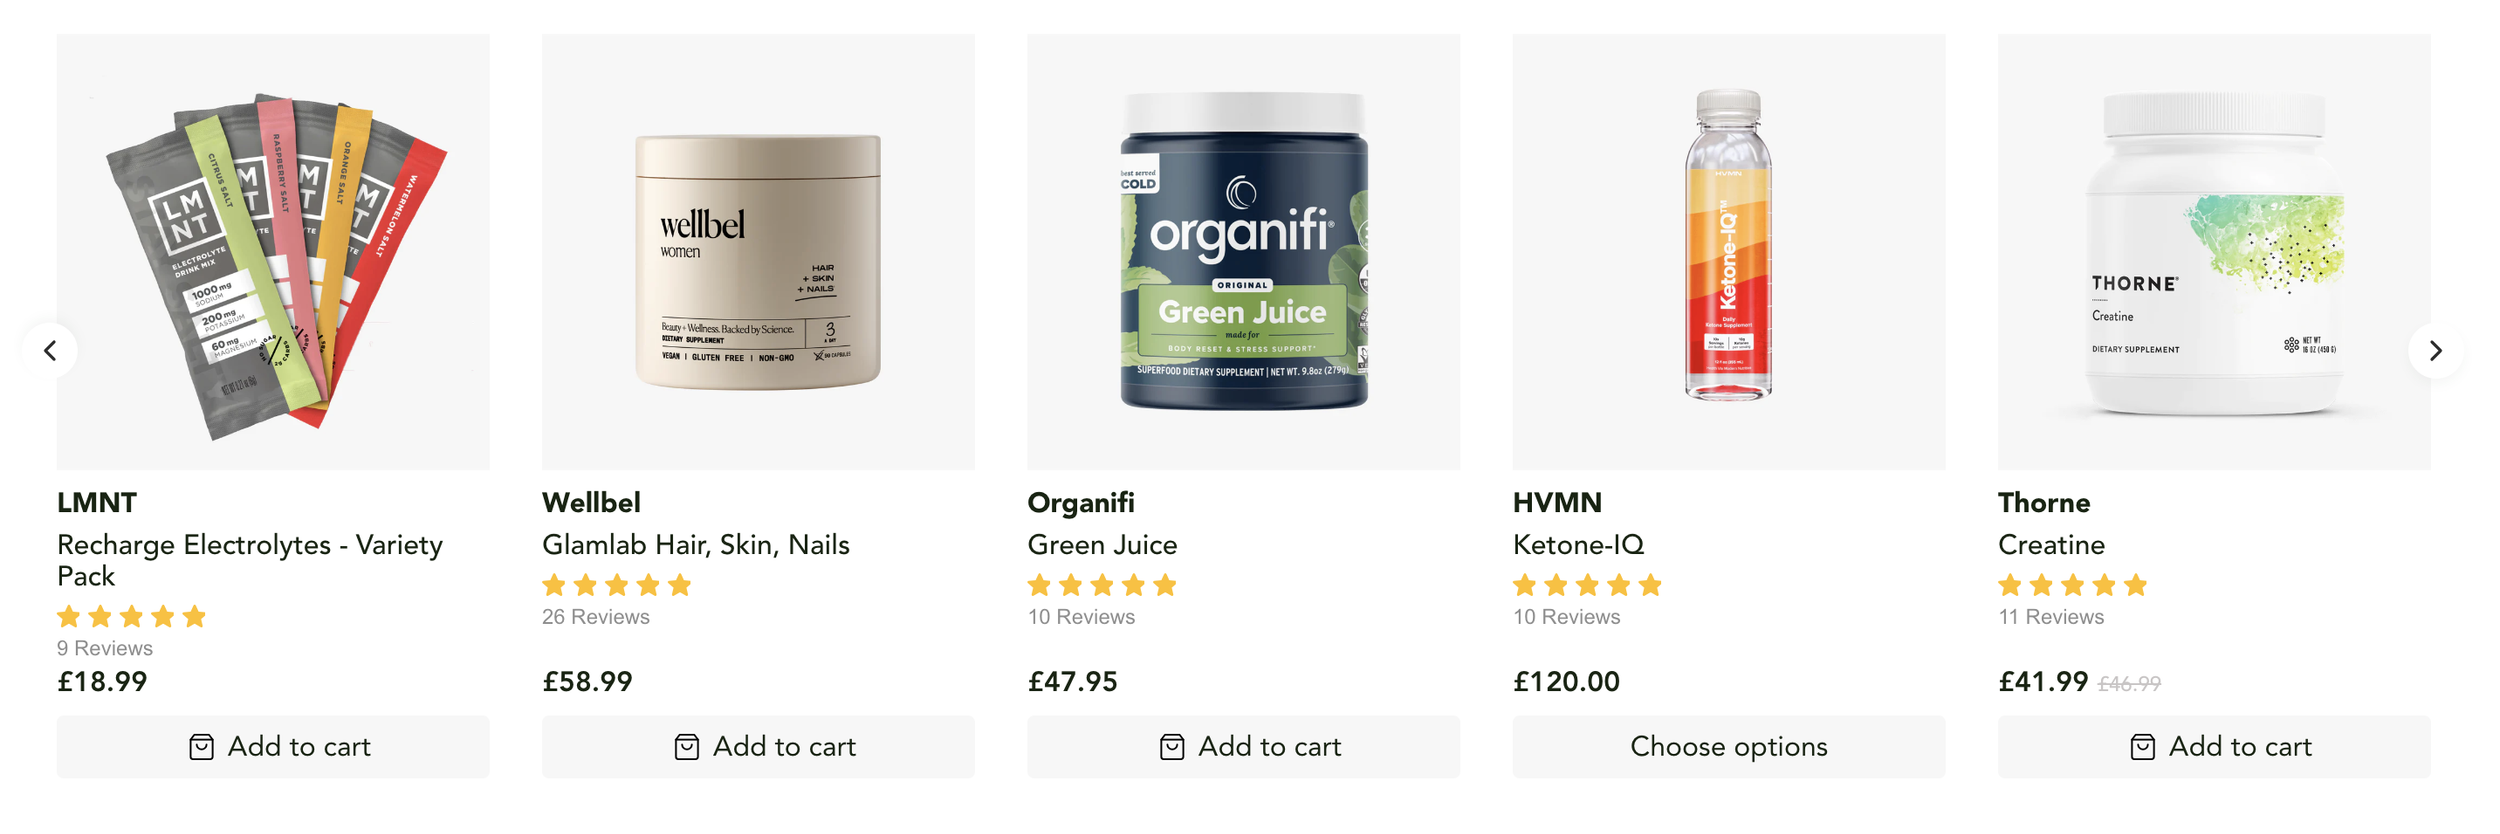Add Wellbel Glamlab to cart

click(x=758, y=747)
